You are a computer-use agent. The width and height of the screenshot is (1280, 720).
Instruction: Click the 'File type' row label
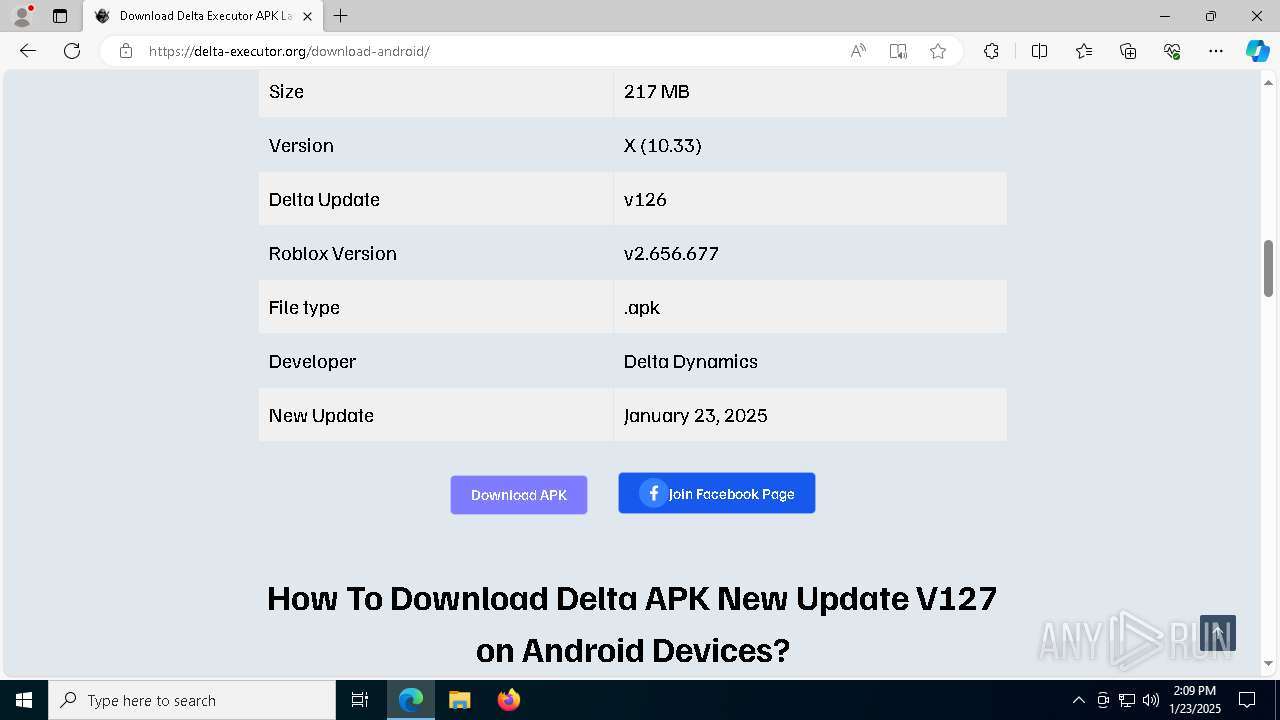click(x=304, y=307)
